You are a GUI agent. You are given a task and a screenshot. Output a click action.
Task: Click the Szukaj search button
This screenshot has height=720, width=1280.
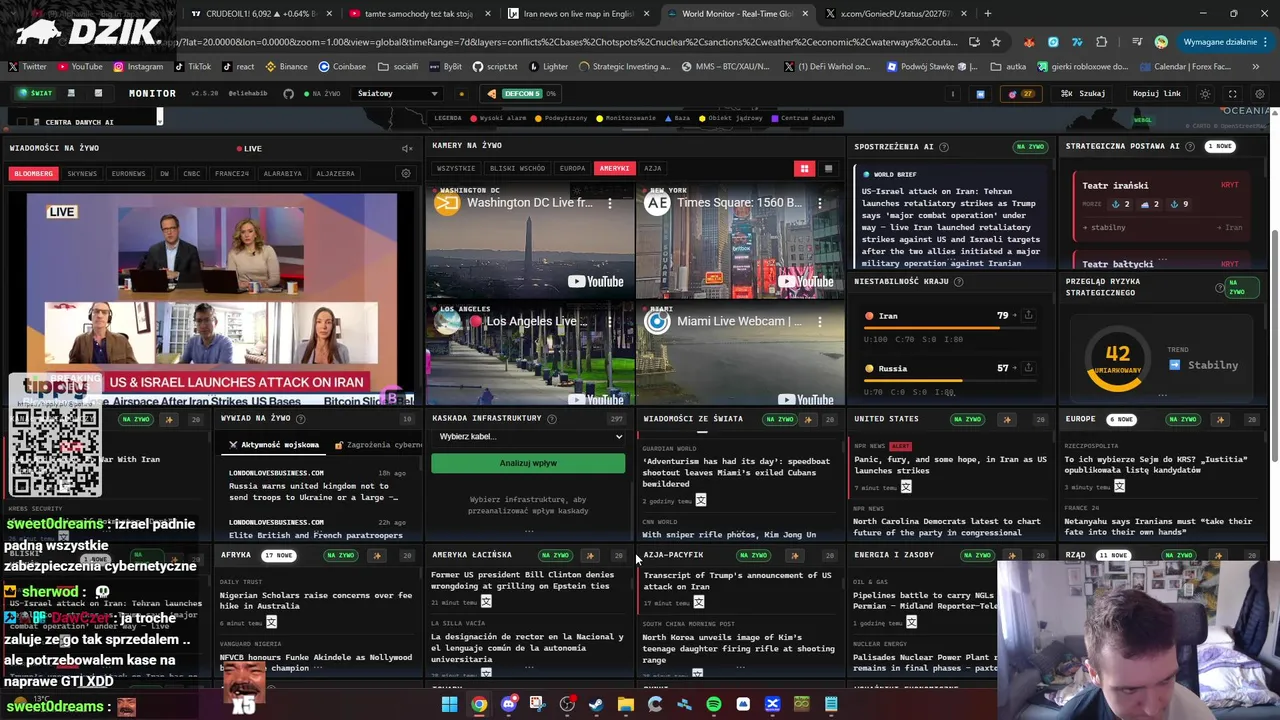click(1083, 93)
